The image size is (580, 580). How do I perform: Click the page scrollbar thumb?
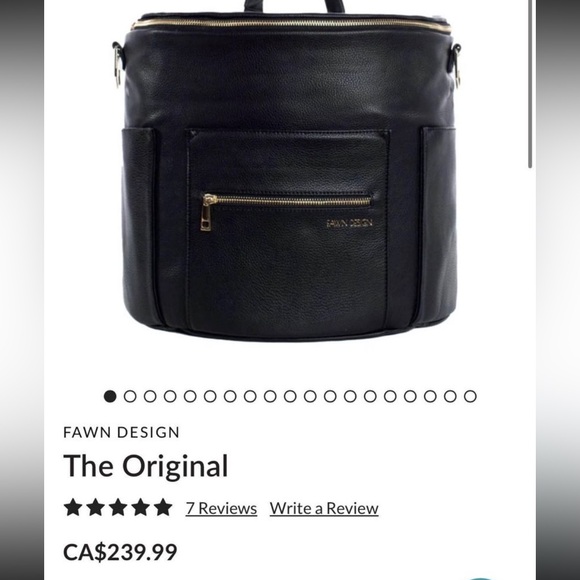pos(530,84)
